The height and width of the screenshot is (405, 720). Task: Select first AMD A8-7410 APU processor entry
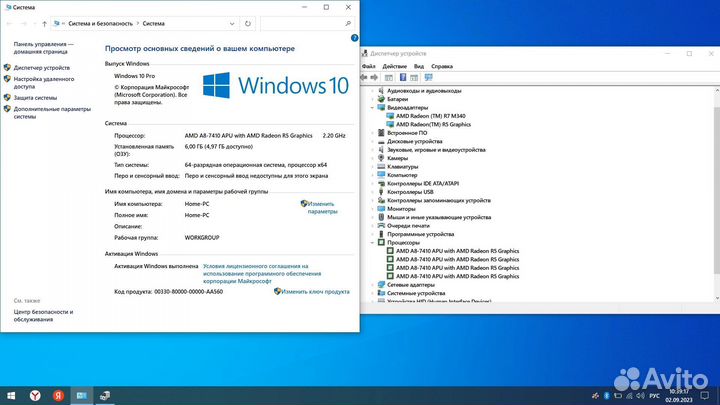coord(457,251)
